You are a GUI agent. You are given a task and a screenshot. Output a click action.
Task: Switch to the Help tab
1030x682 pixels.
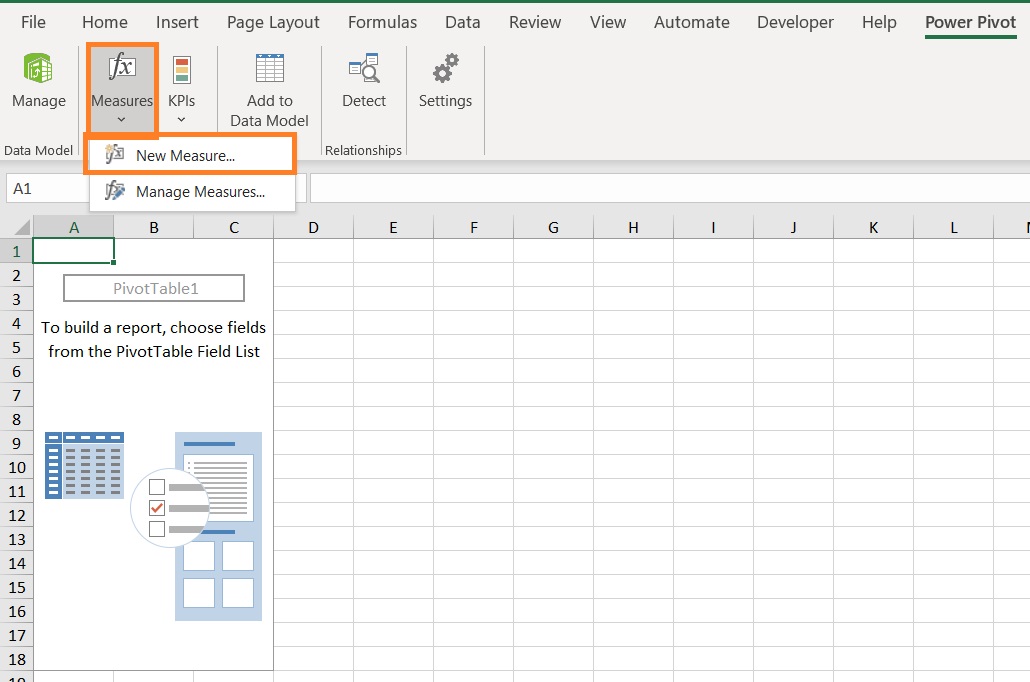[879, 22]
